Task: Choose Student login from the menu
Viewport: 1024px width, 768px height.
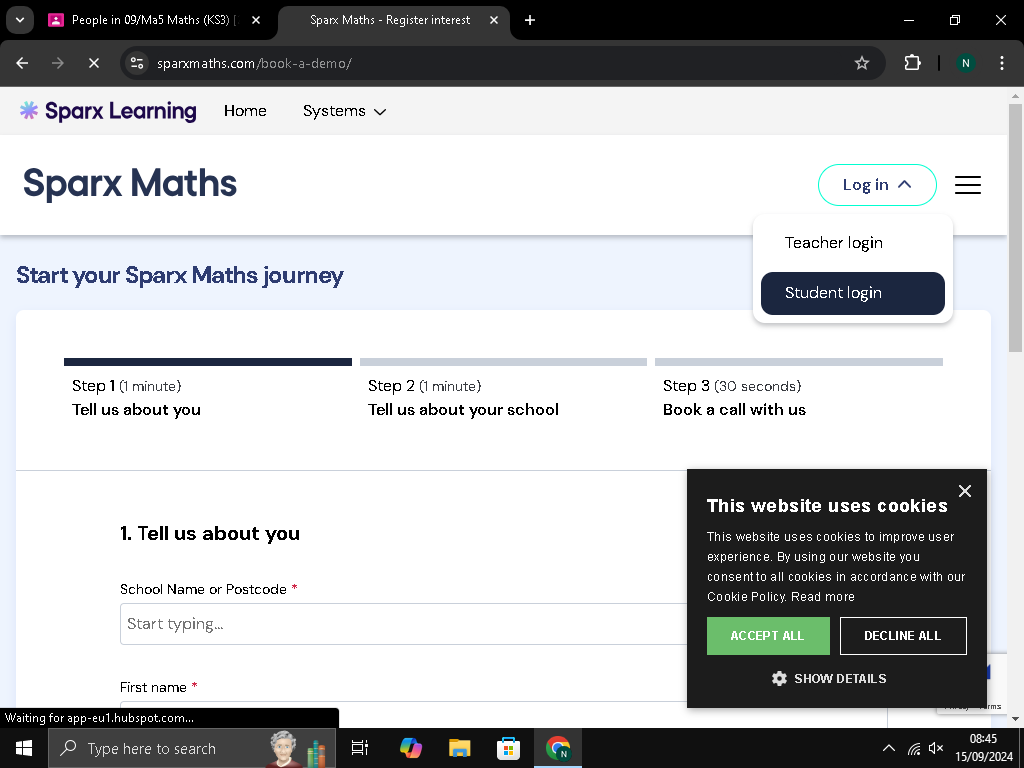Action: (852, 293)
